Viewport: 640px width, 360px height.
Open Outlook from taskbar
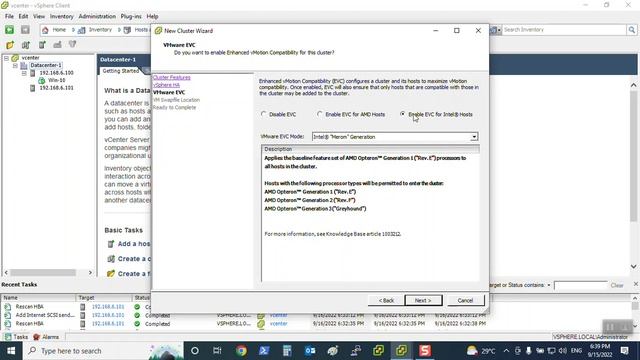point(310,351)
